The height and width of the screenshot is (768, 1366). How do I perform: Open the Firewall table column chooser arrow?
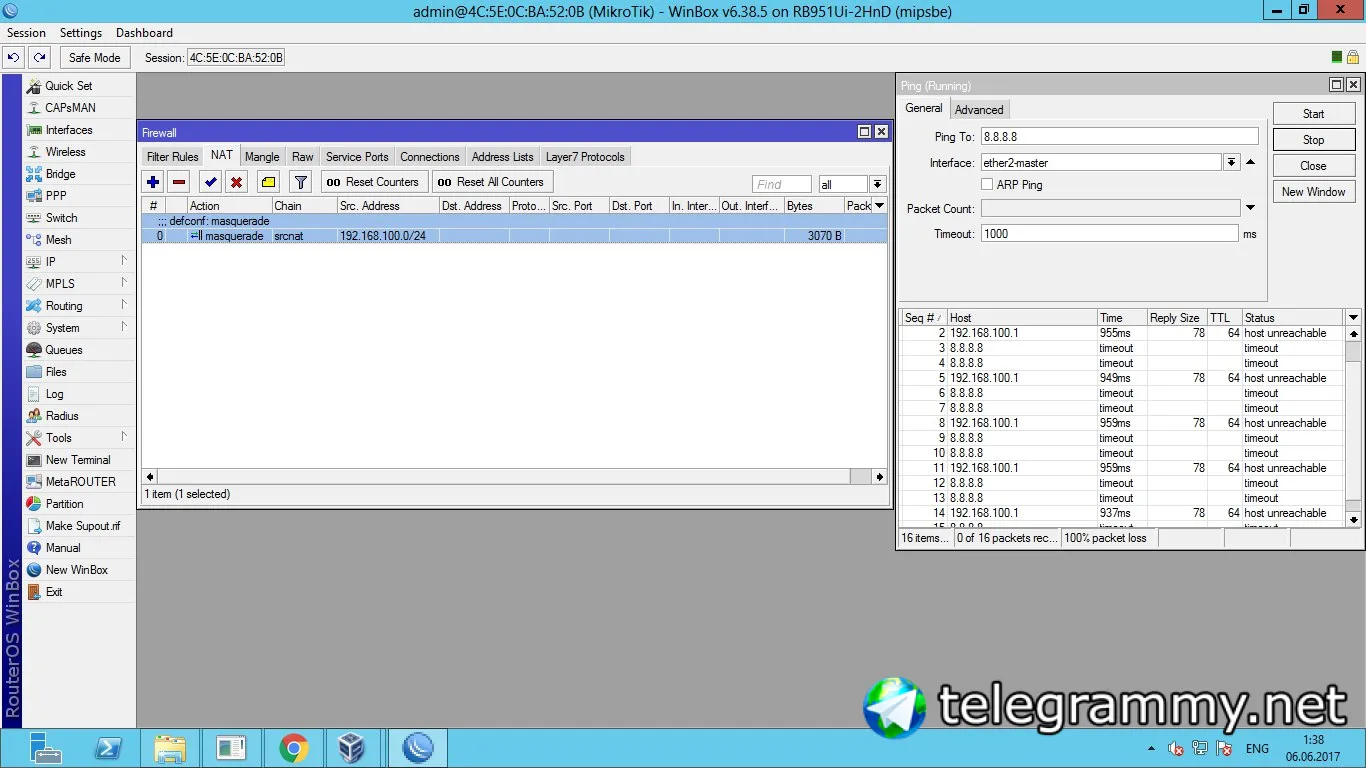point(879,206)
